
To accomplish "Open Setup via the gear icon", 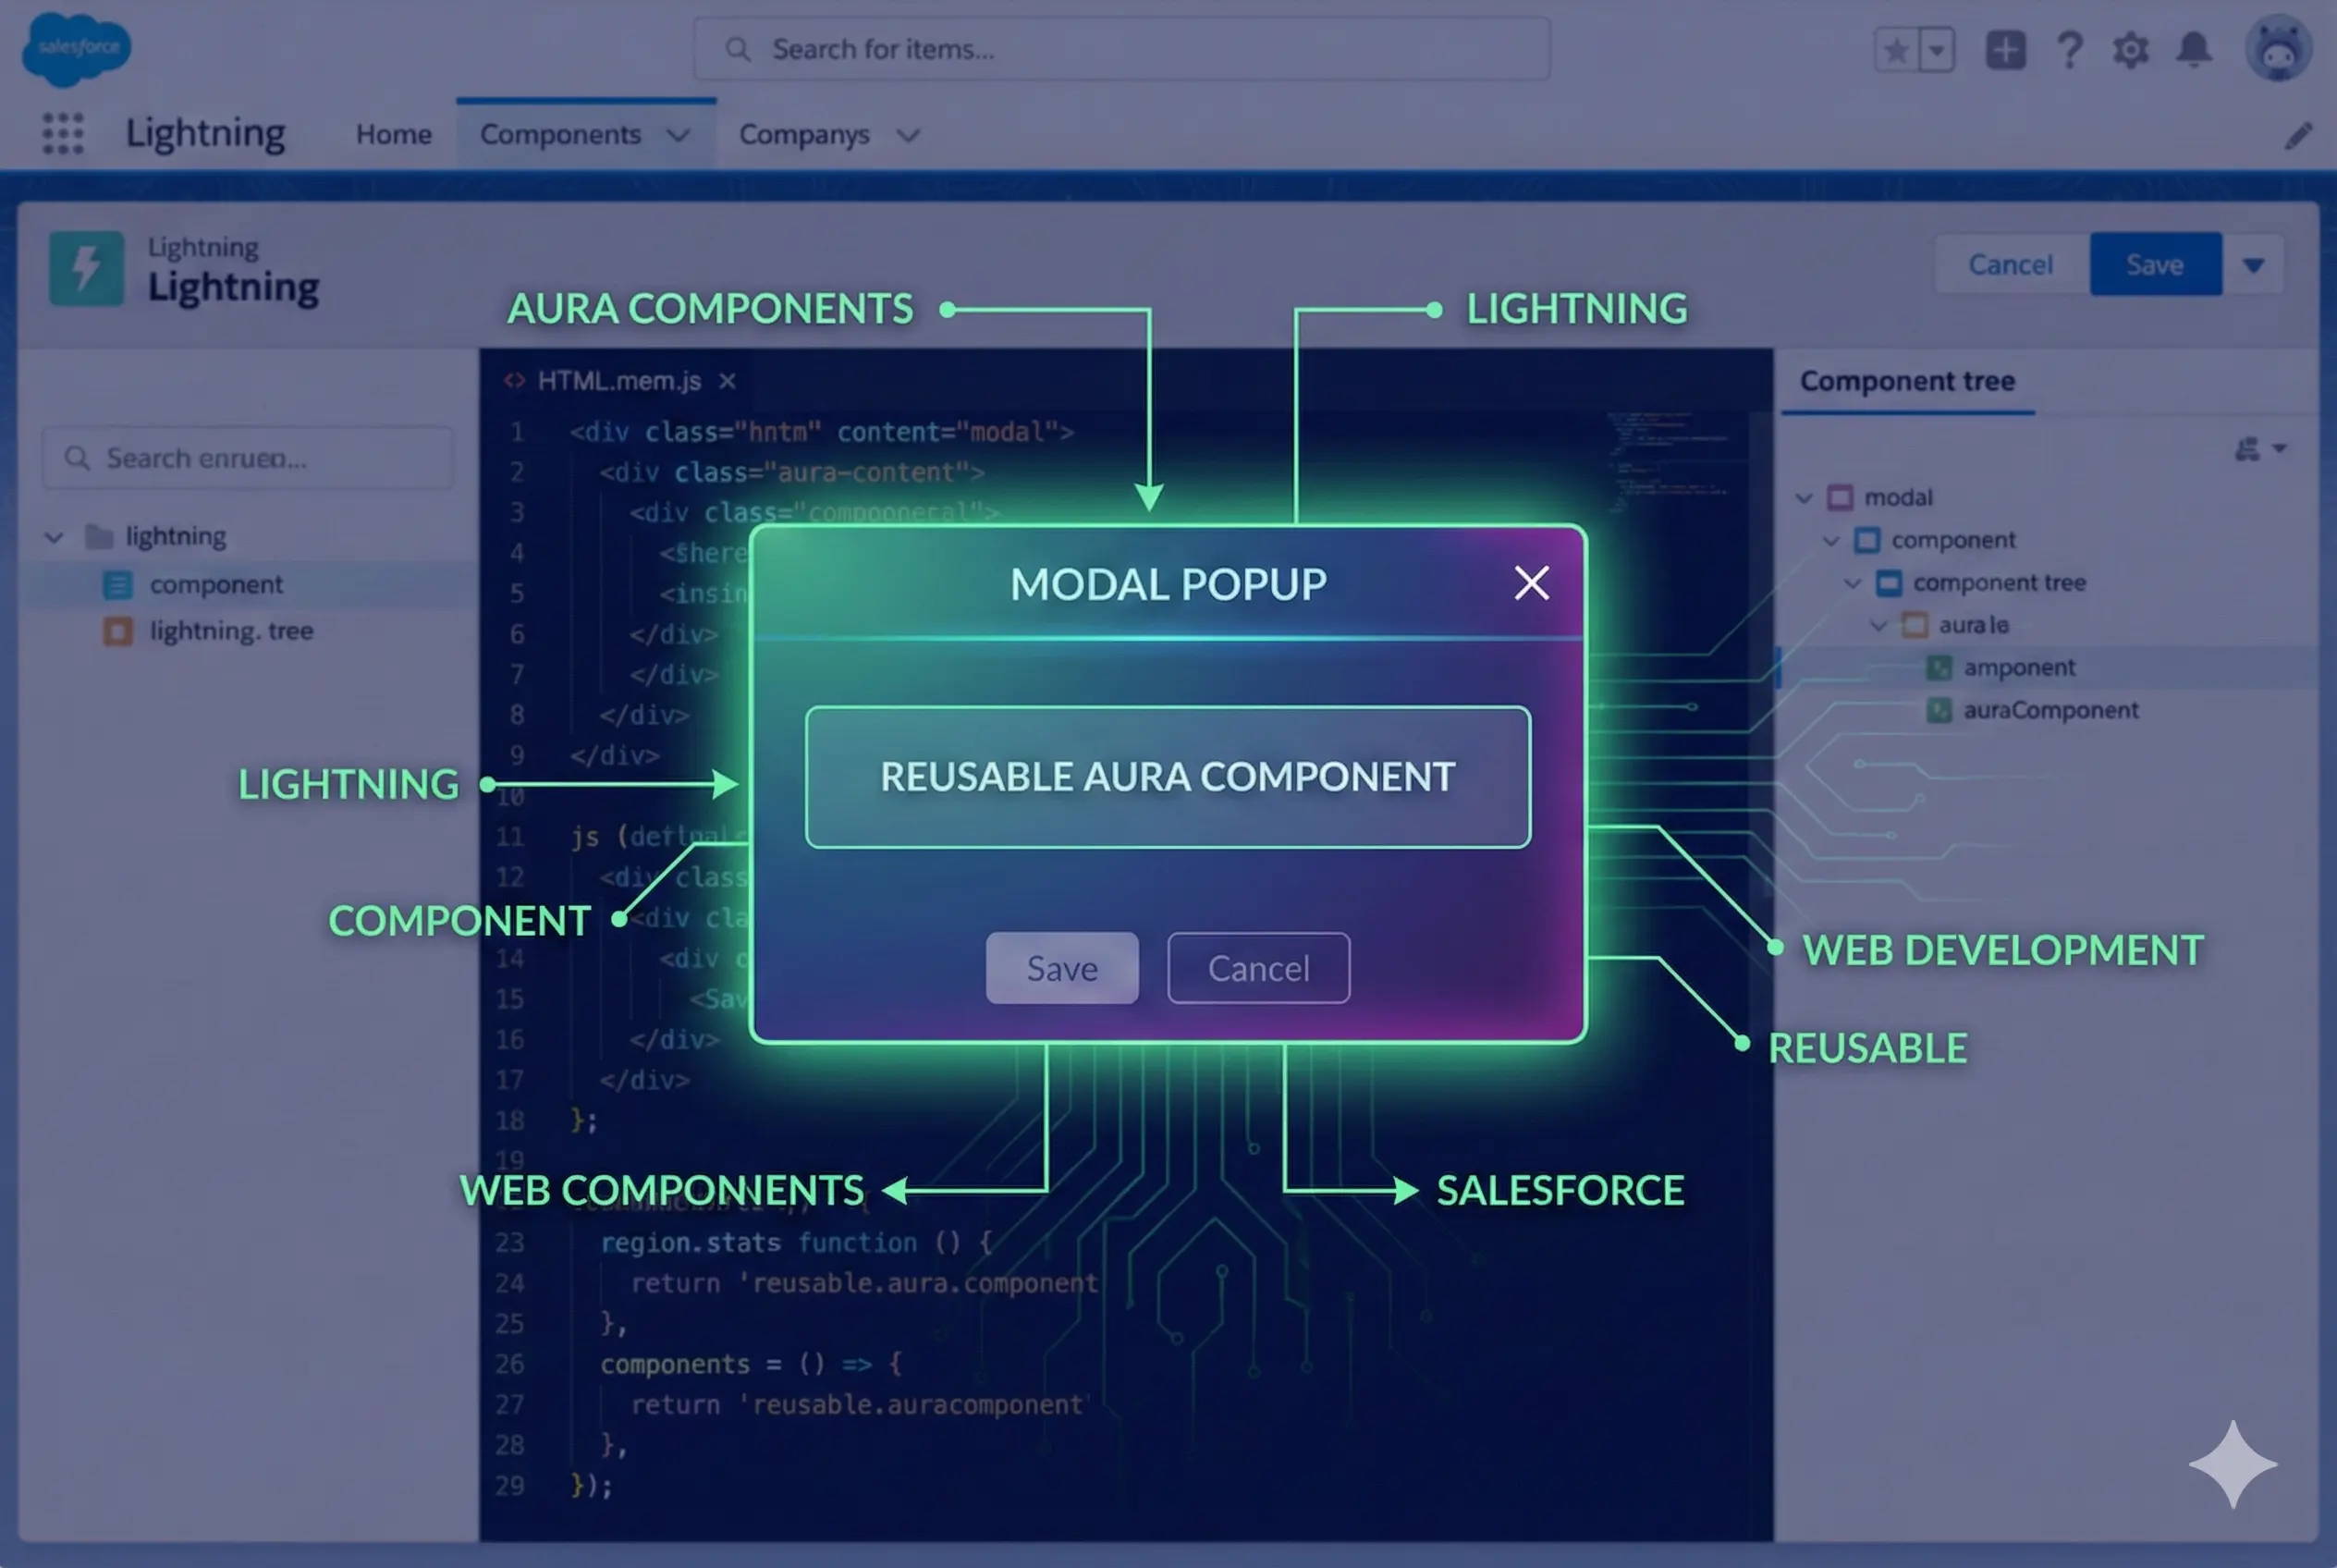I will click(x=2131, y=48).
